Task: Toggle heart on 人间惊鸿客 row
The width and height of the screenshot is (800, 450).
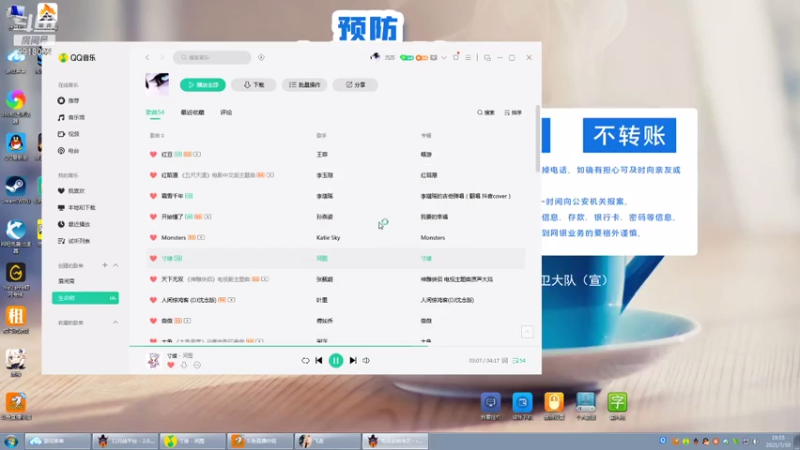Action: [153, 301]
